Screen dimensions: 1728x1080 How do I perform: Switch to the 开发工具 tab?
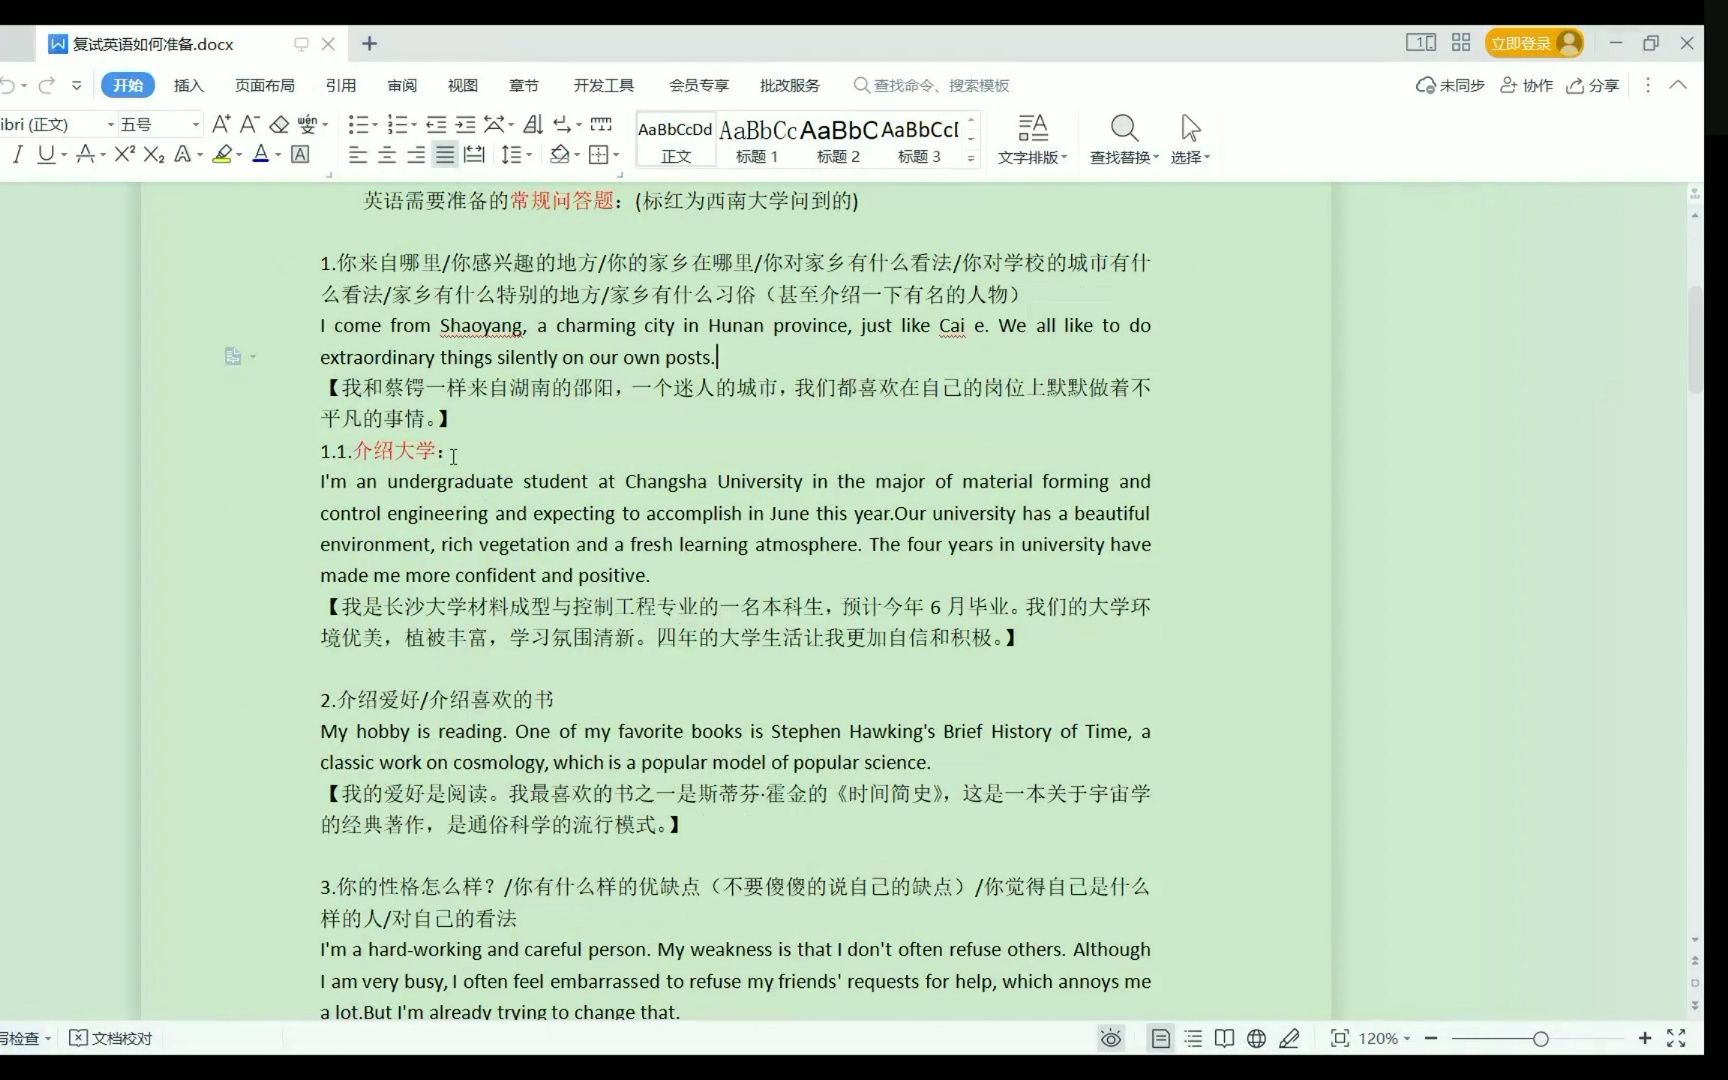603,85
